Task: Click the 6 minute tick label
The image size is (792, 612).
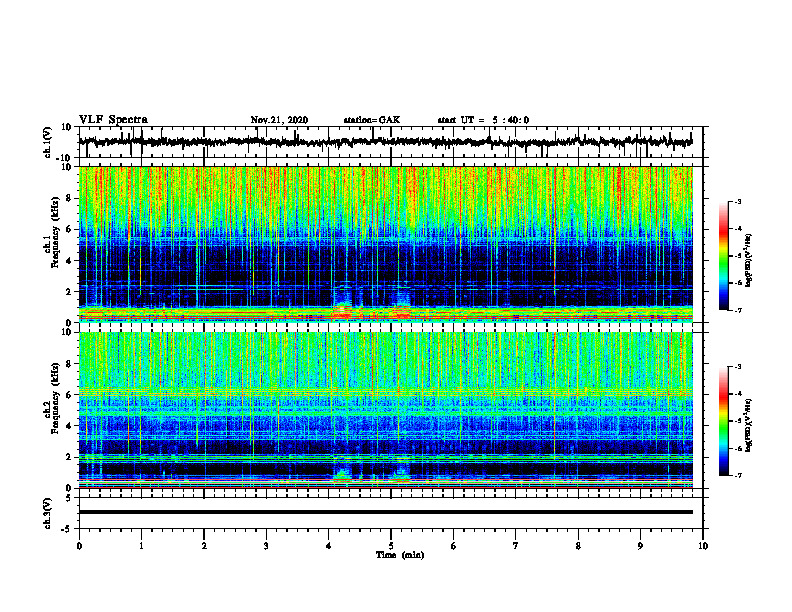Action: [454, 546]
